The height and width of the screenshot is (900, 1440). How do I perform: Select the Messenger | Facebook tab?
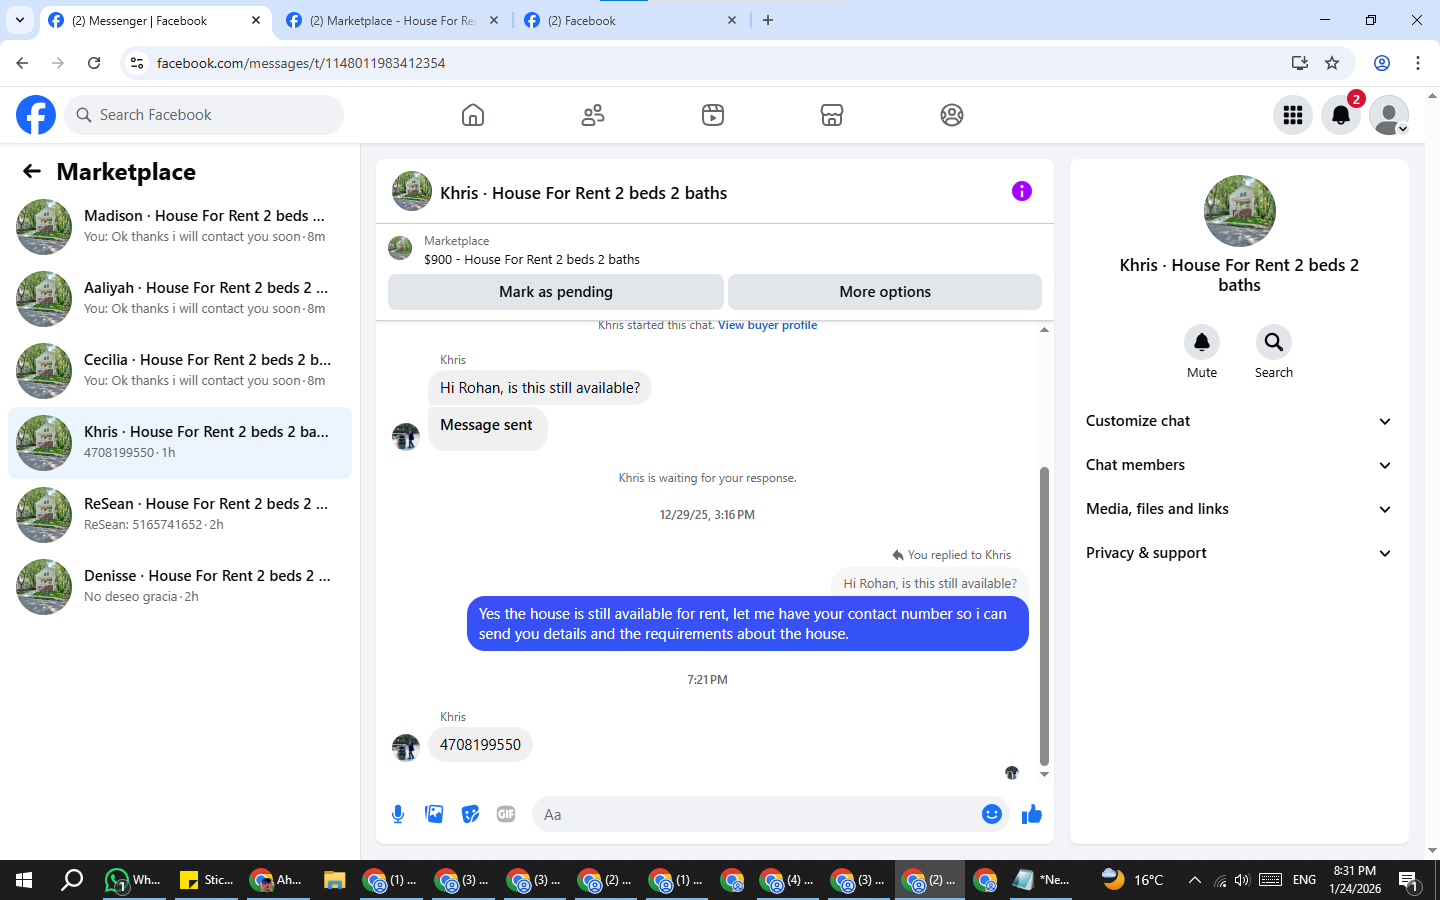[x=155, y=20]
